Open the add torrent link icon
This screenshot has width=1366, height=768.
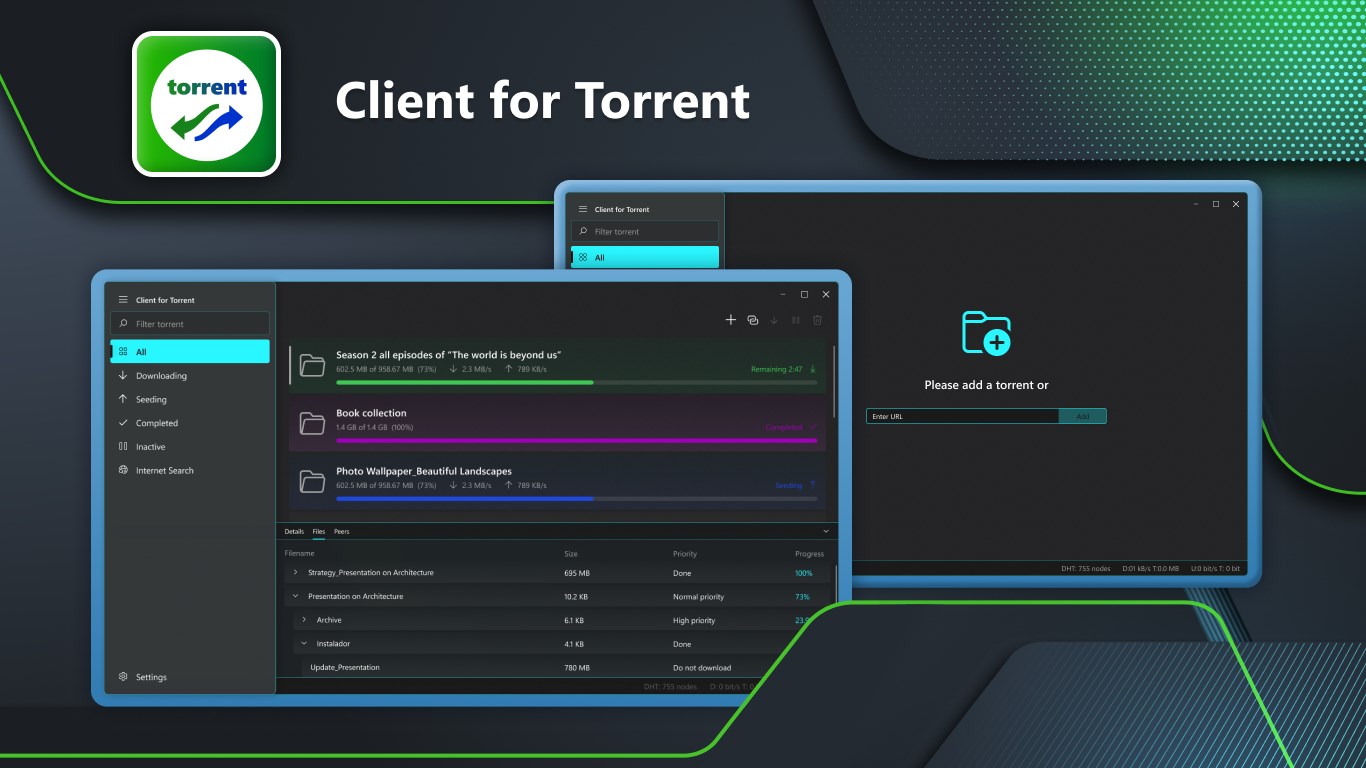[x=752, y=319]
